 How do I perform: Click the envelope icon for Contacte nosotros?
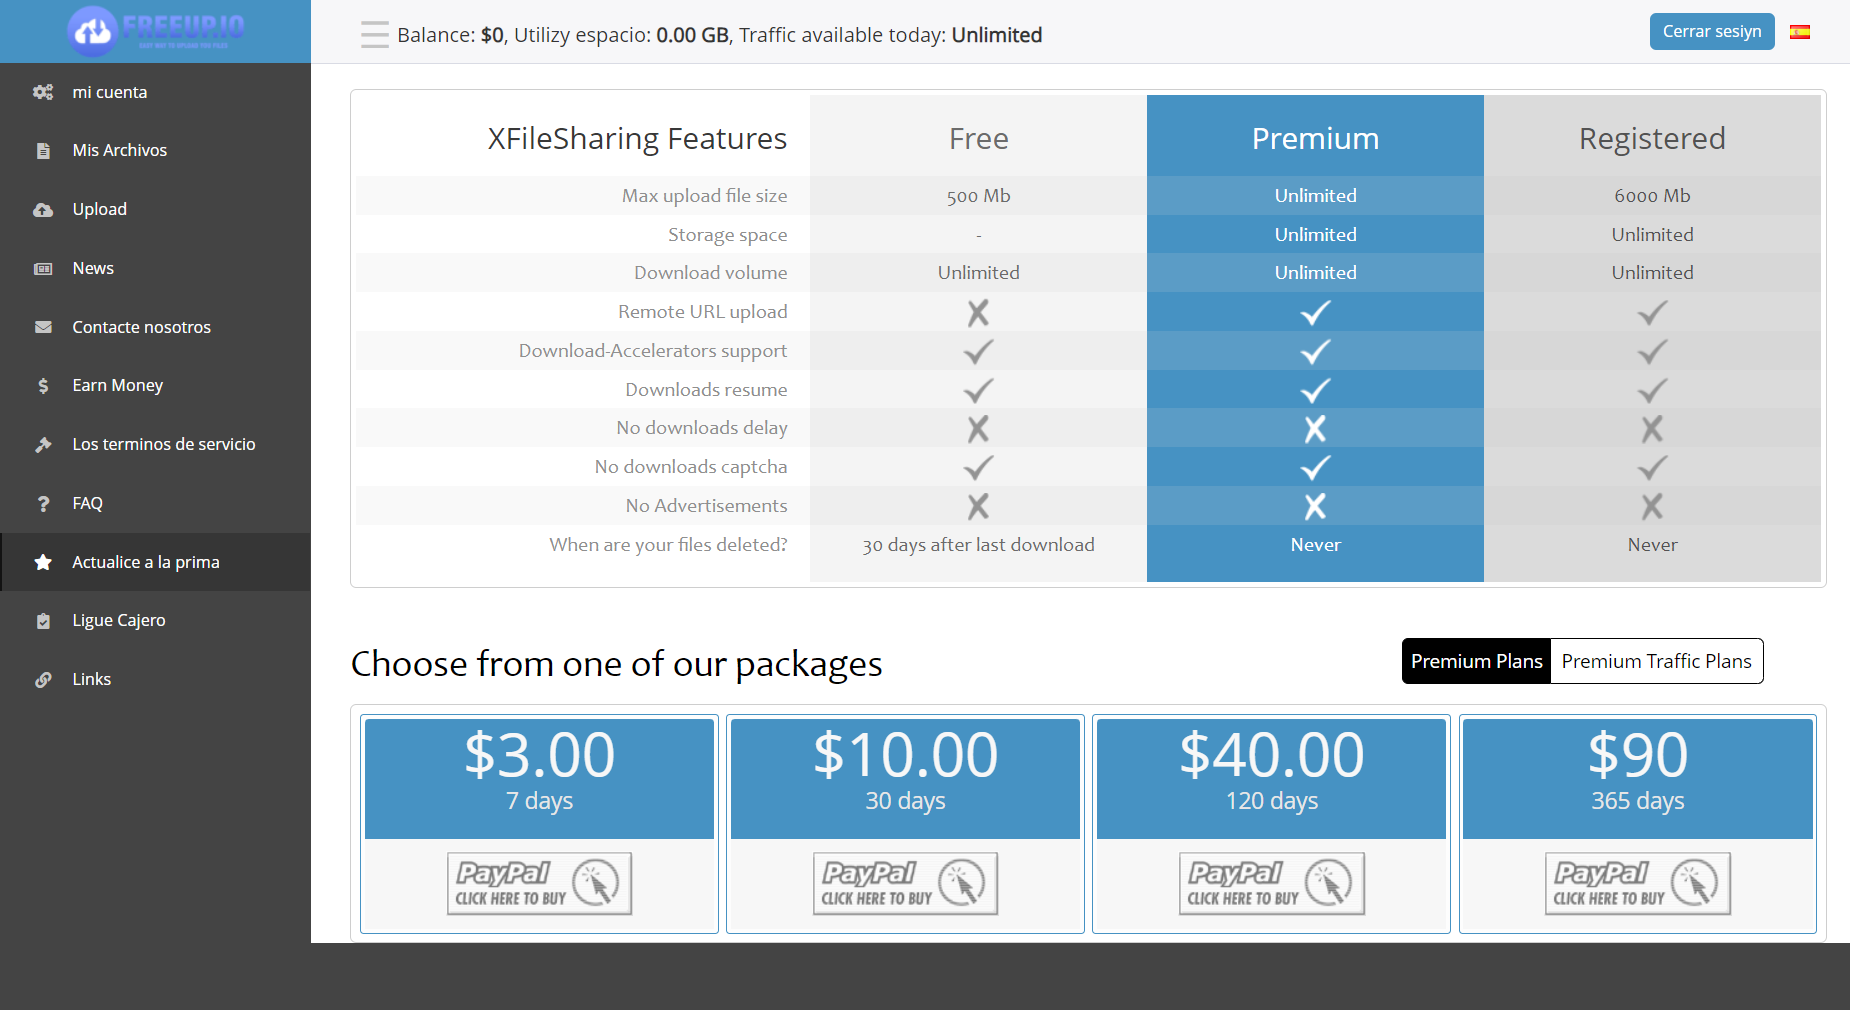(43, 327)
